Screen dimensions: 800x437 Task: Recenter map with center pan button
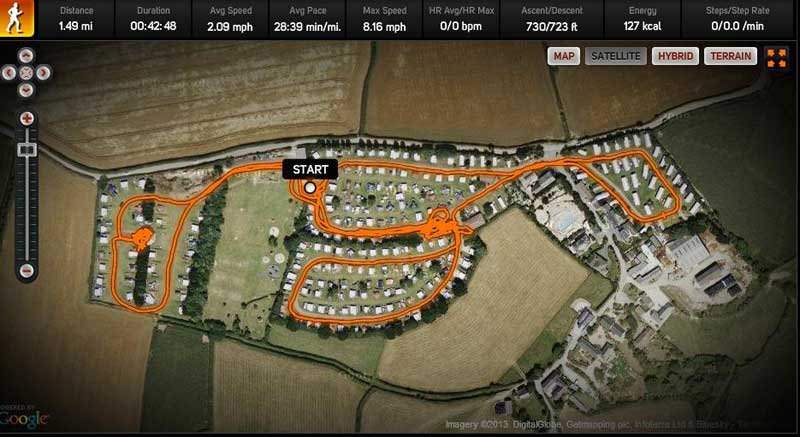click(x=26, y=73)
